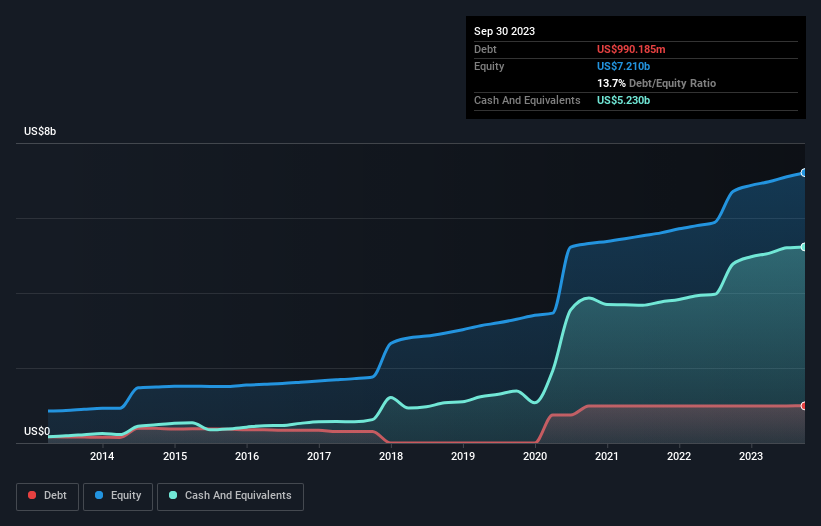Click the Sep 30 2023 tooltip date
Image resolution: width=821 pixels, height=526 pixels.
pos(504,31)
